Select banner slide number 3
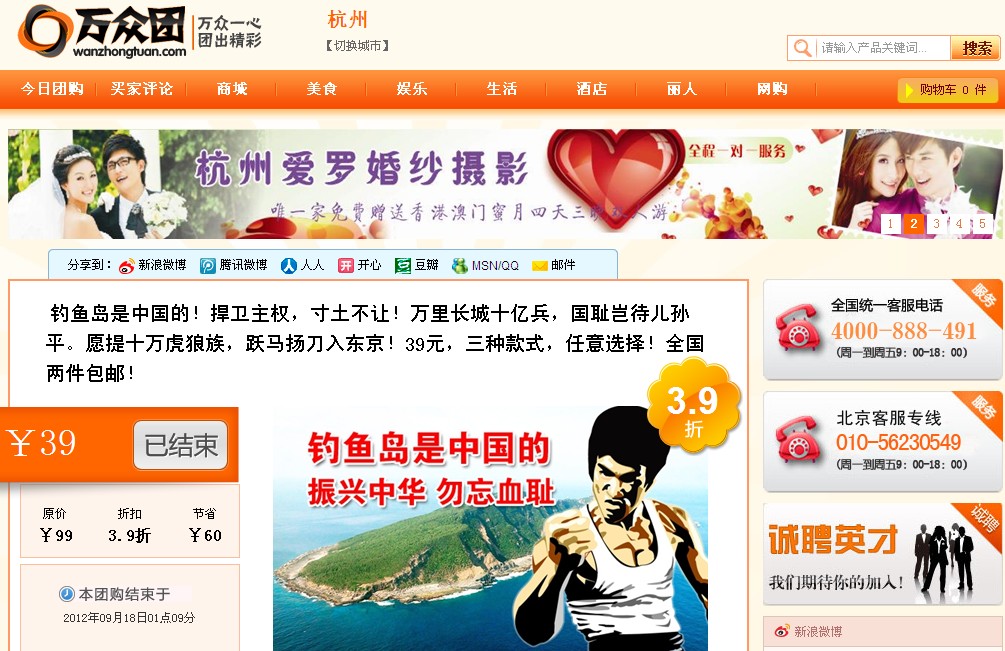1005x651 pixels. (936, 224)
